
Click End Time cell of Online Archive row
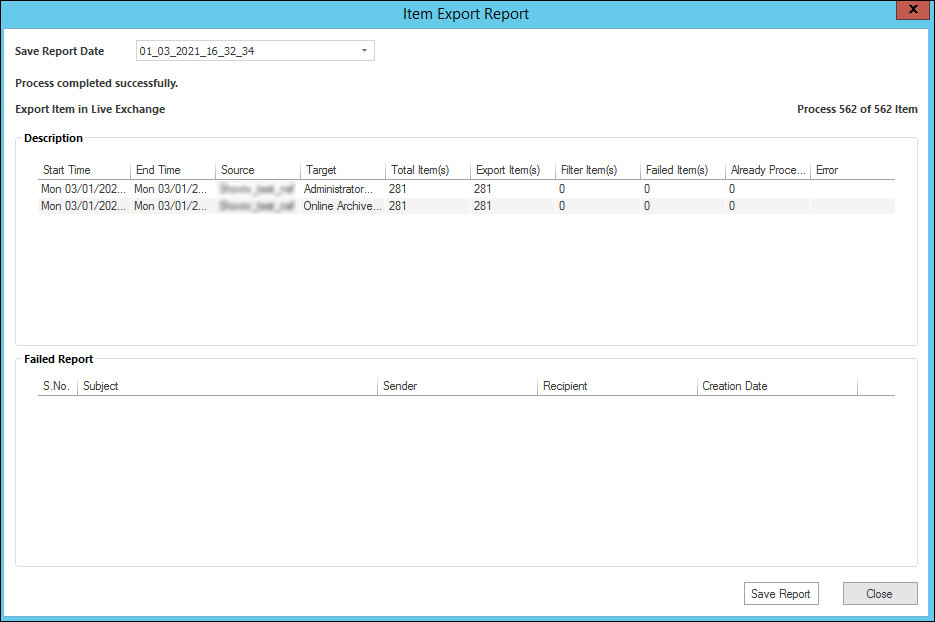click(171, 206)
